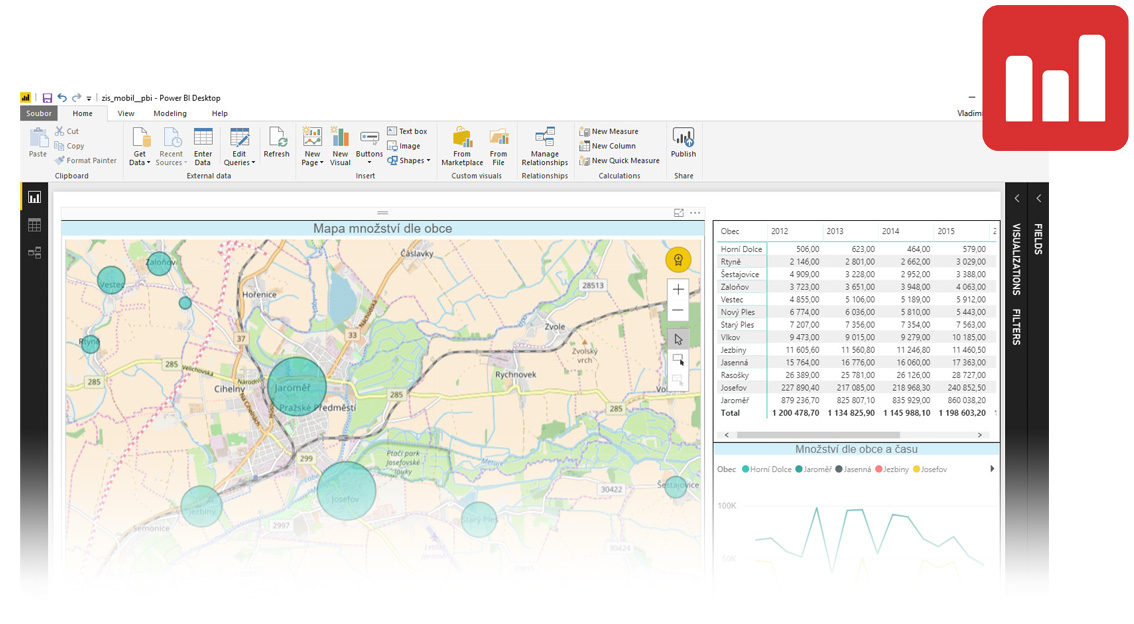
Task: Click table scrollbar right arrow
Action: [980, 435]
